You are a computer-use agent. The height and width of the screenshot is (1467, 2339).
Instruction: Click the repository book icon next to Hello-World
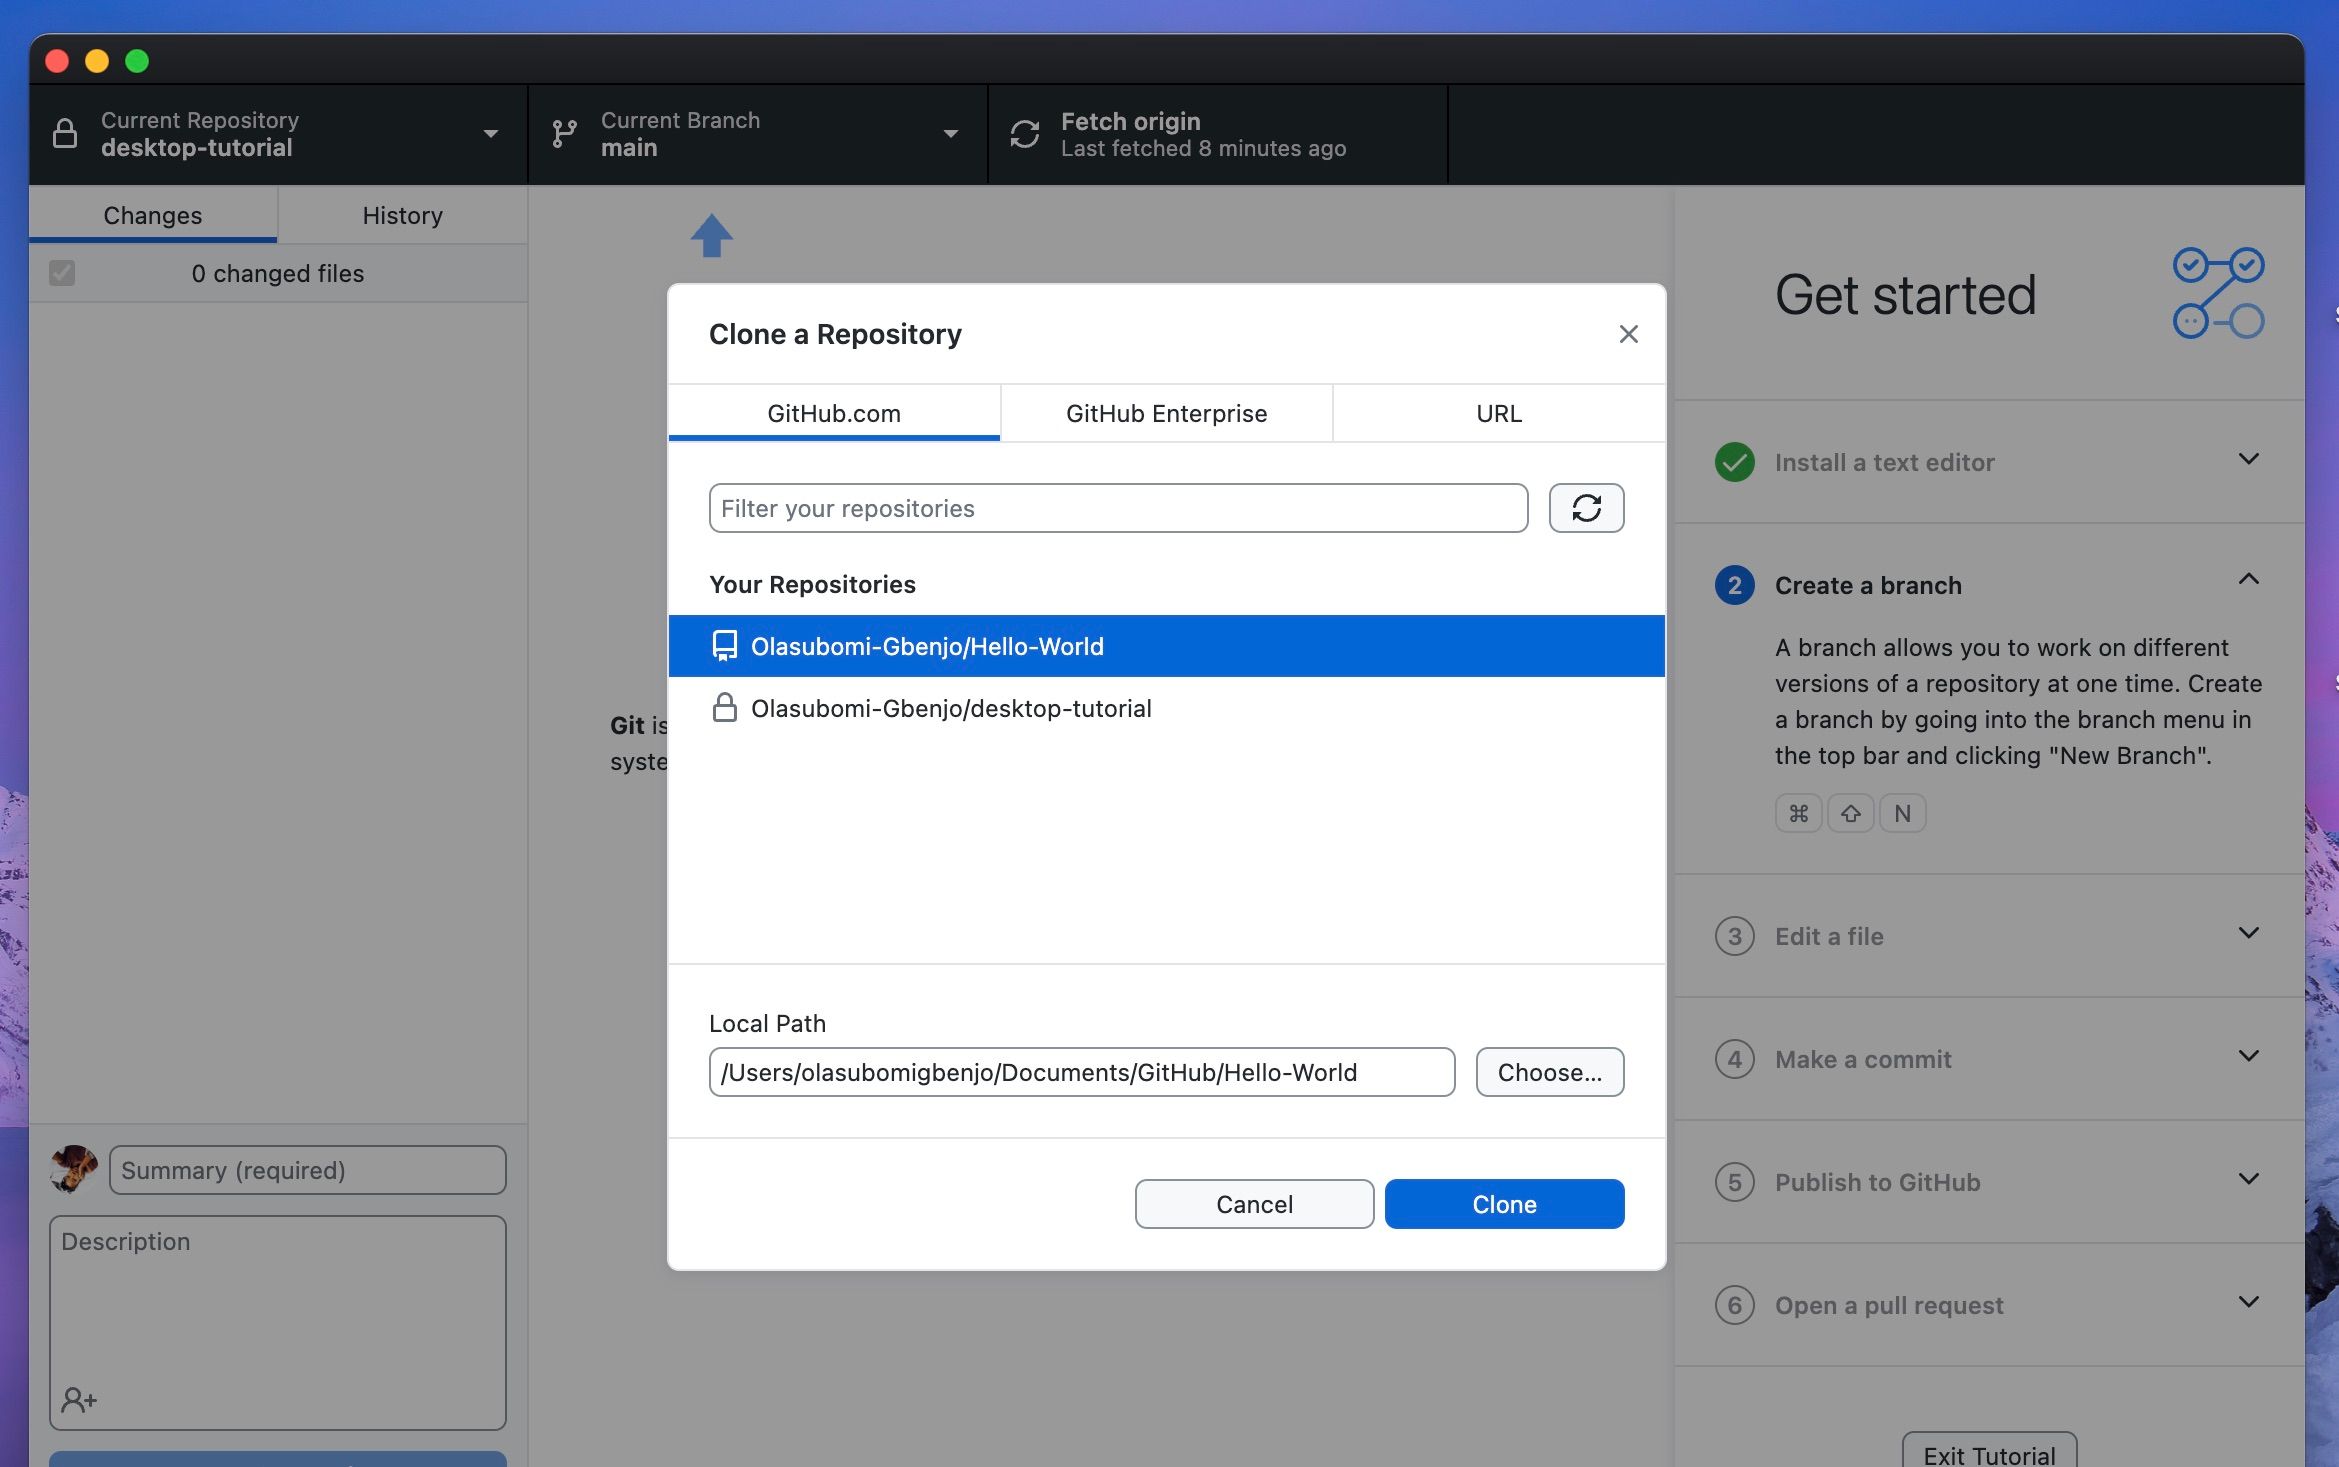click(x=723, y=646)
